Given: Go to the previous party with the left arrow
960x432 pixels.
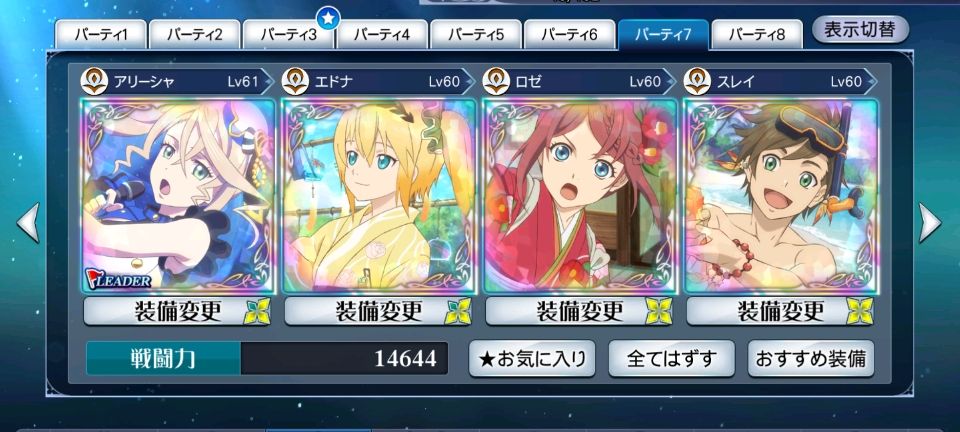Looking at the screenshot, I should tap(28, 223).
